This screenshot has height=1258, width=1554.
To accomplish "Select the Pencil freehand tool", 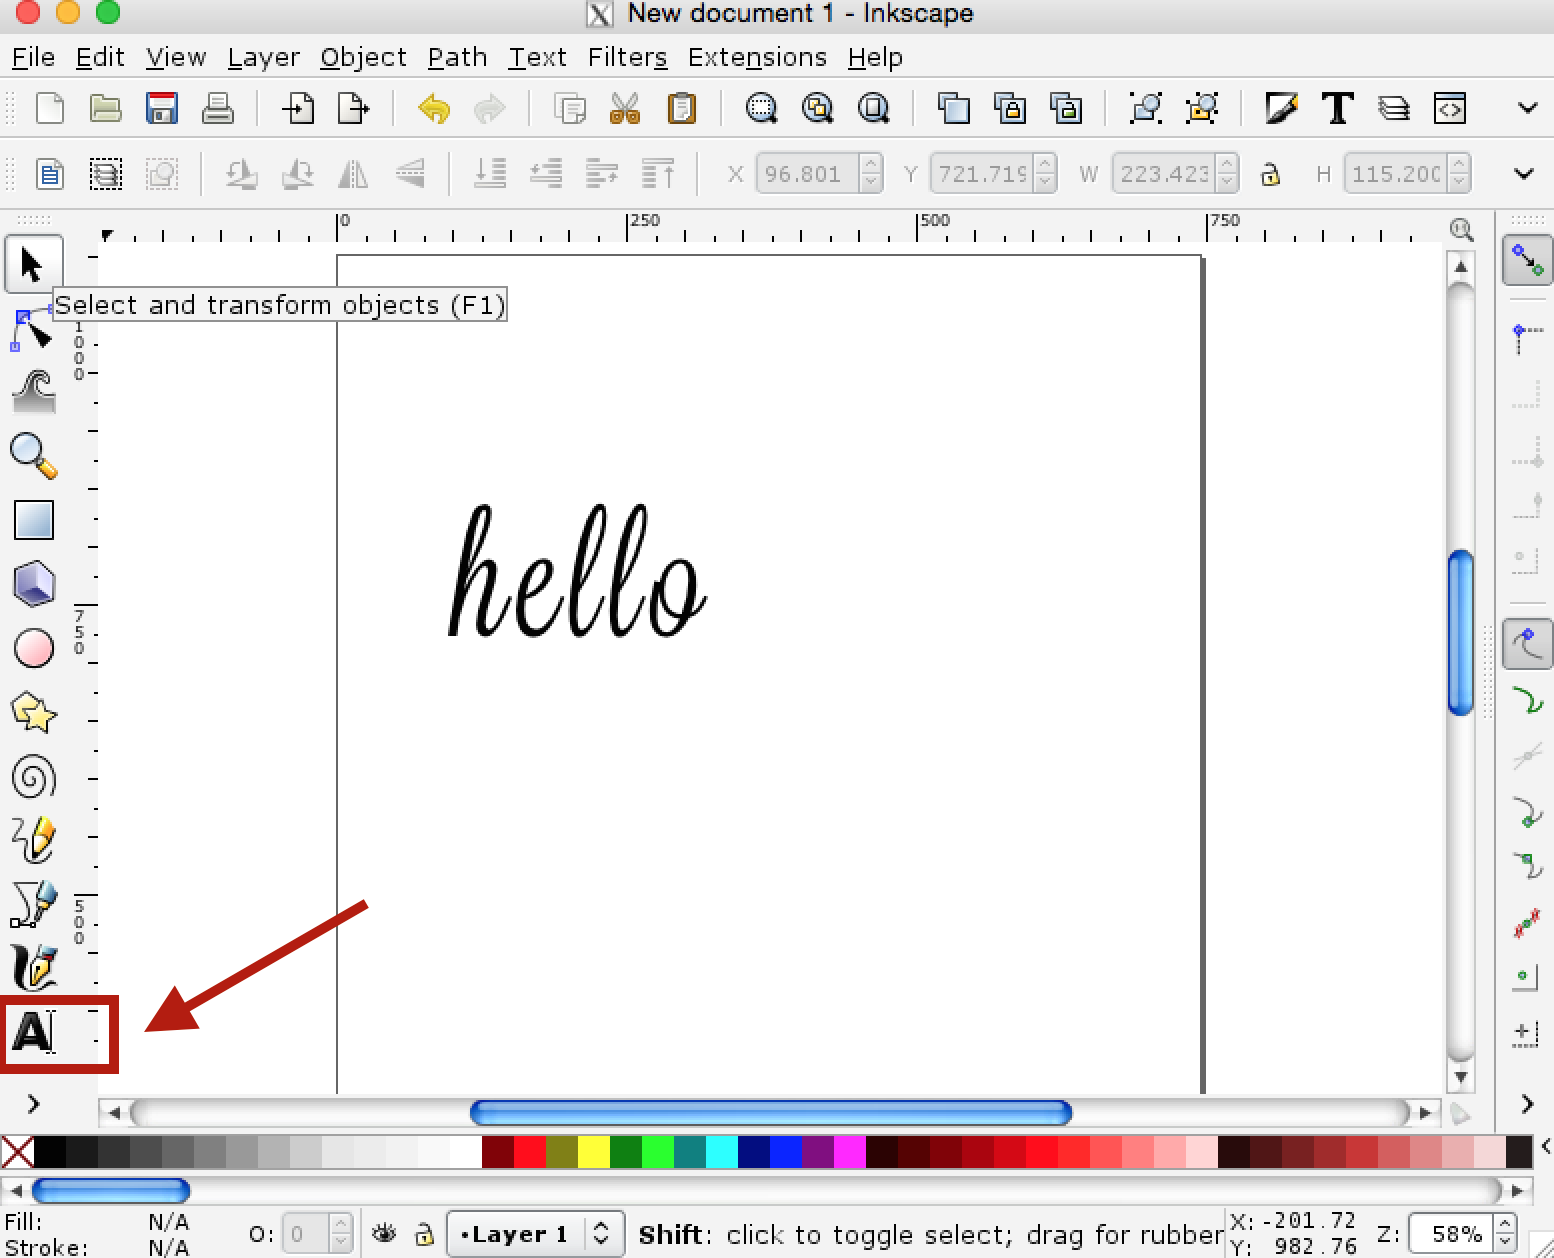I will click(x=33, y=840).
